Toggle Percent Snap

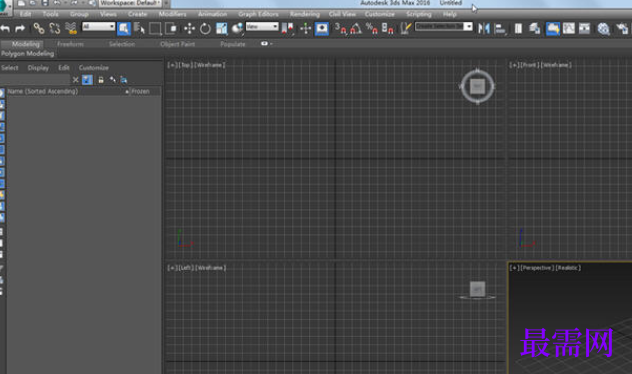click(372, 29)
